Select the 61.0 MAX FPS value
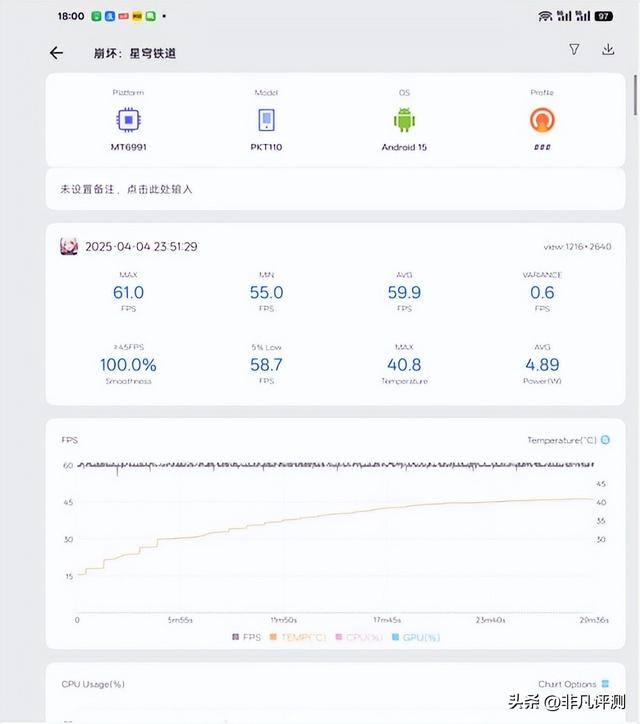 tap(128, 292)
